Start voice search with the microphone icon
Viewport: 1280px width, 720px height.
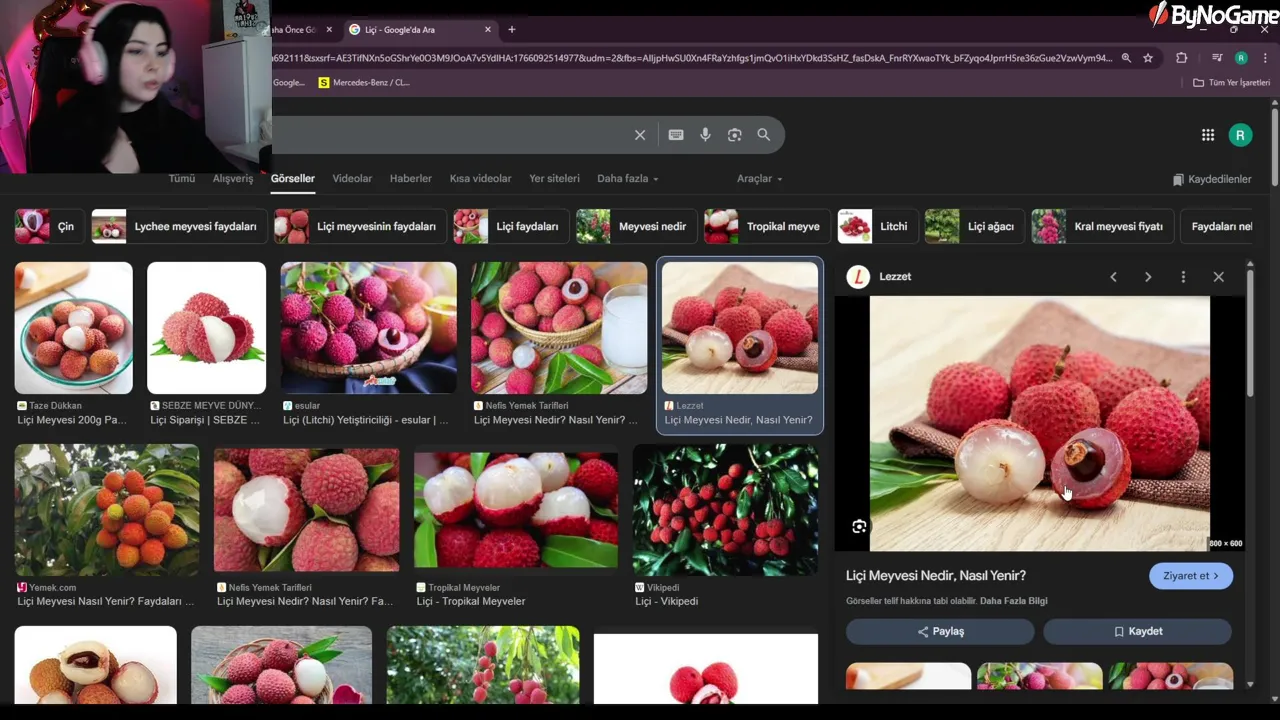(705, 135)
